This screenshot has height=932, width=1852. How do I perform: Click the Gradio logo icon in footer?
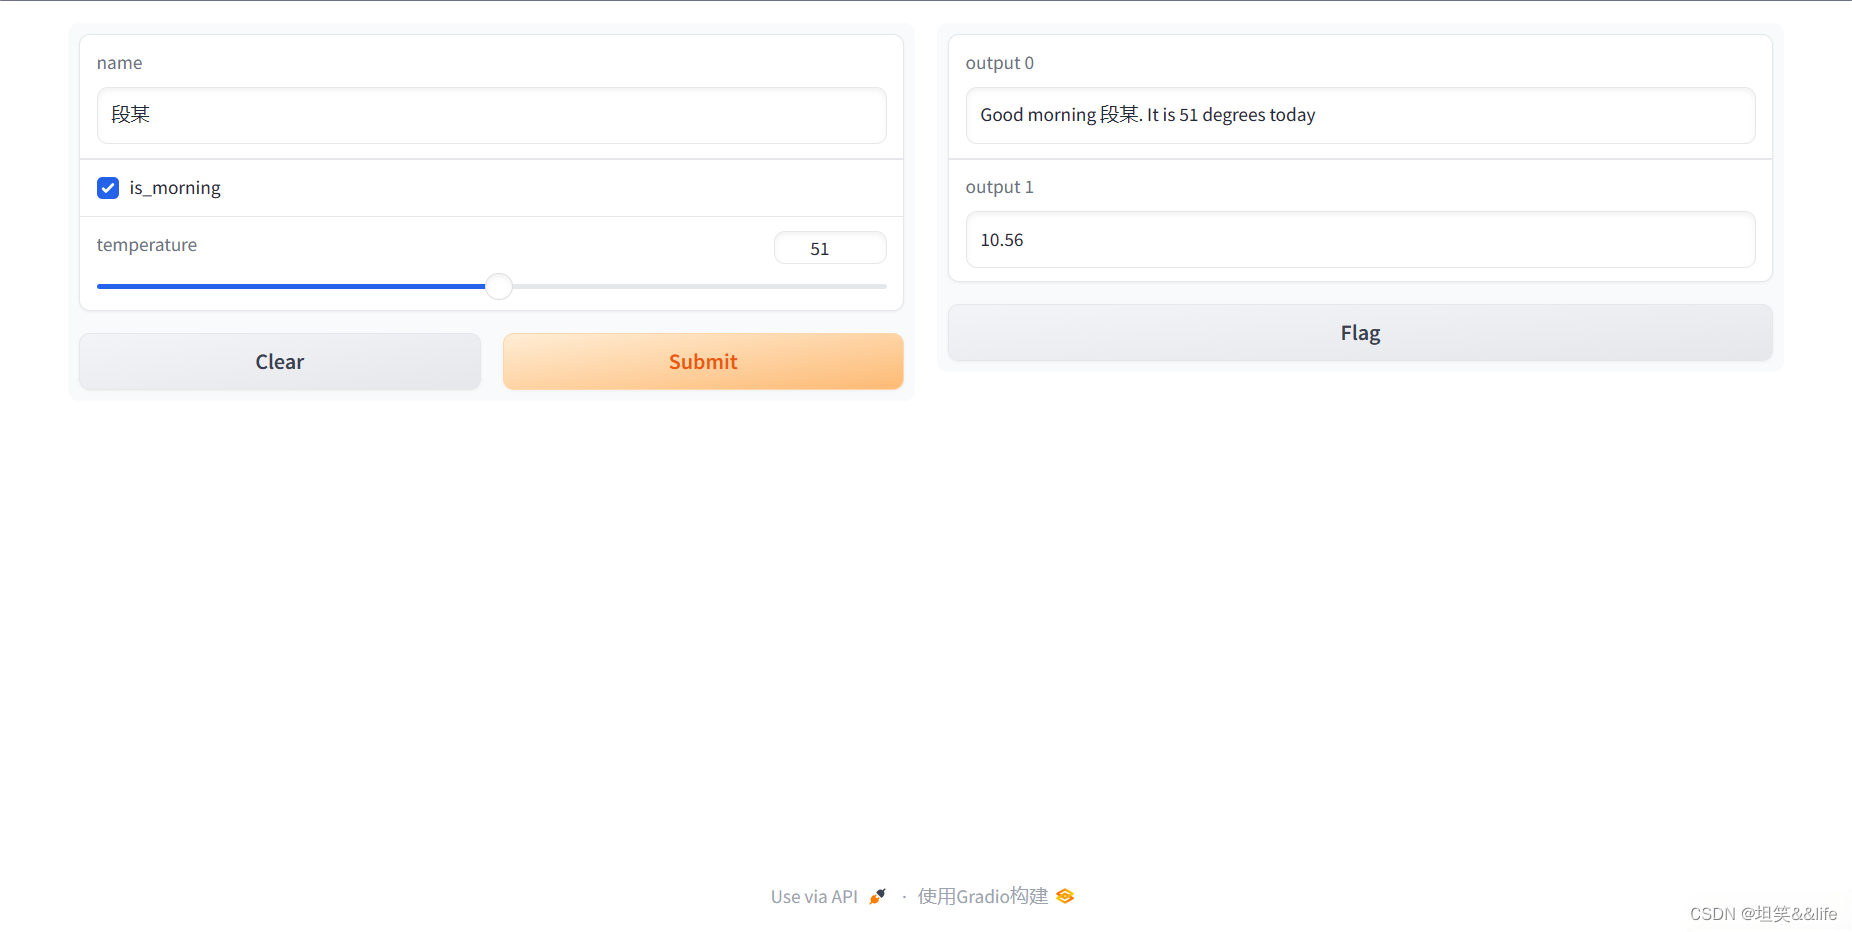pyautogui.click(x=1065, y=897)
